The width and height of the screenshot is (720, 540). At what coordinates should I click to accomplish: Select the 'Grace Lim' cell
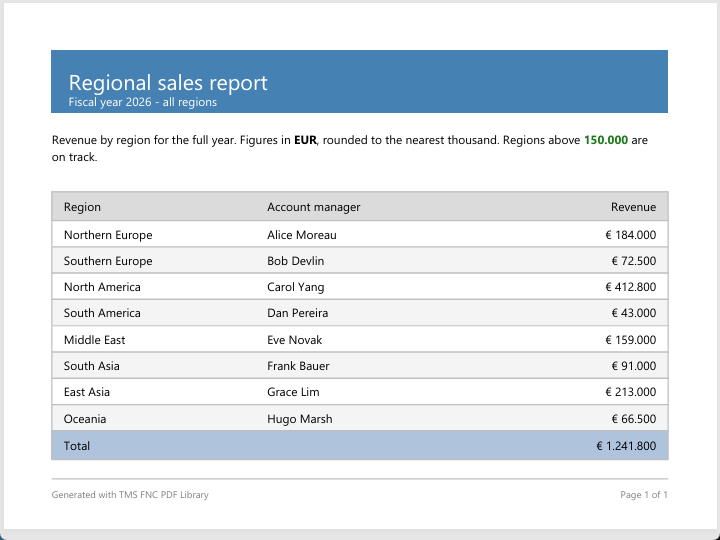click(x=293, y=392)
